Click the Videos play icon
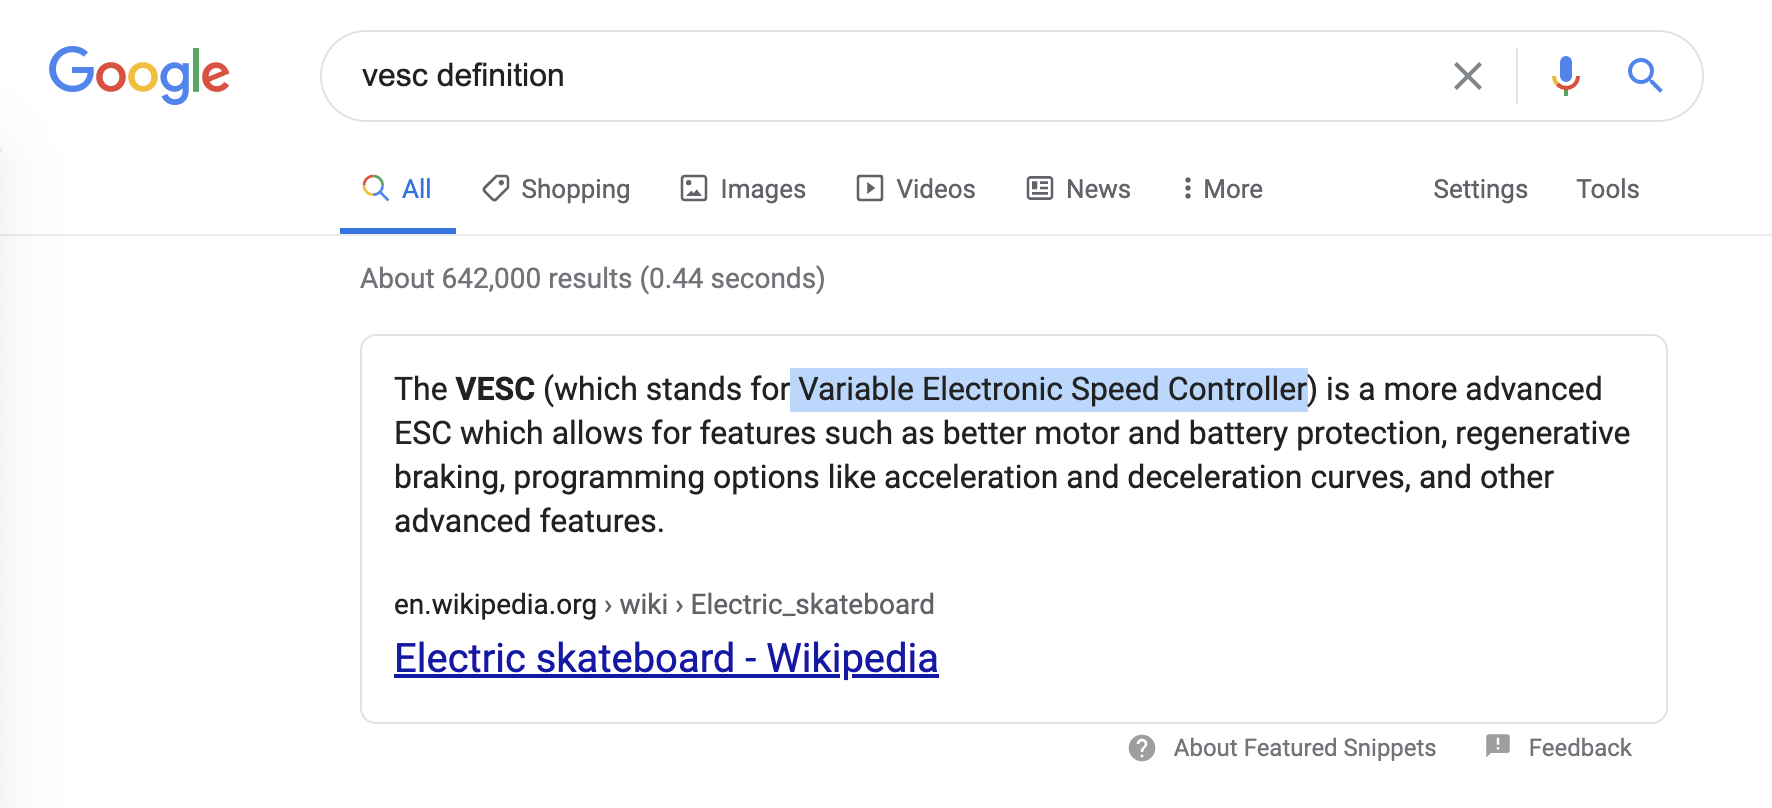The image size is (1772, 808). 870,188
